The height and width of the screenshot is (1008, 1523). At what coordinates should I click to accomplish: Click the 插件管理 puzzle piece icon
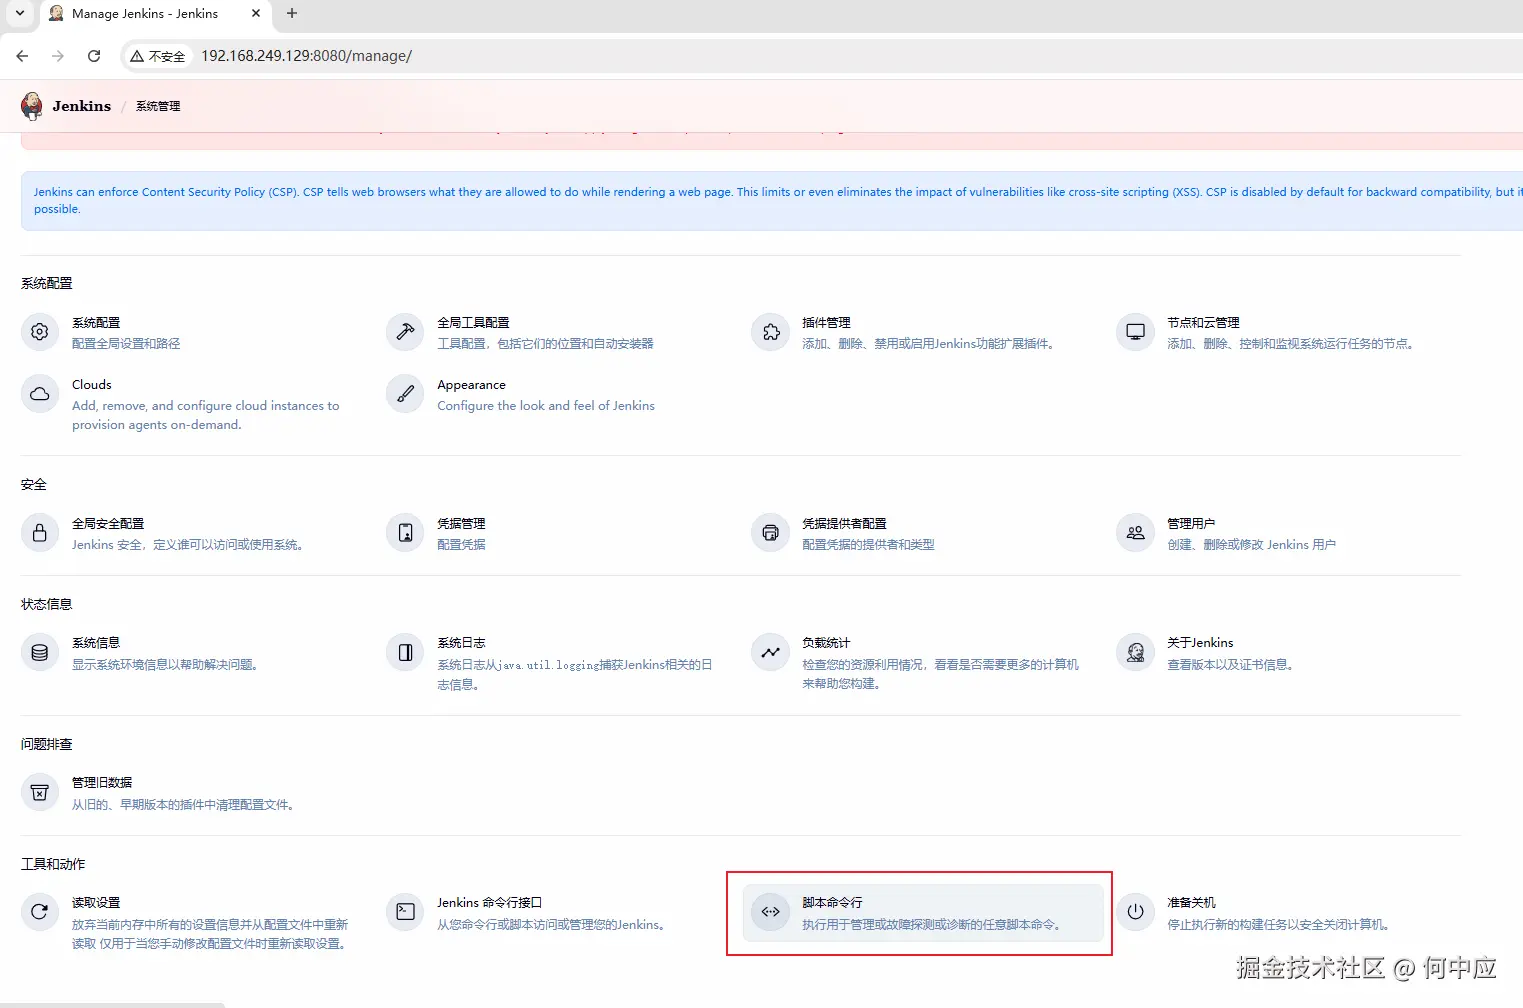pyautogui.click(x=770, y=332)
